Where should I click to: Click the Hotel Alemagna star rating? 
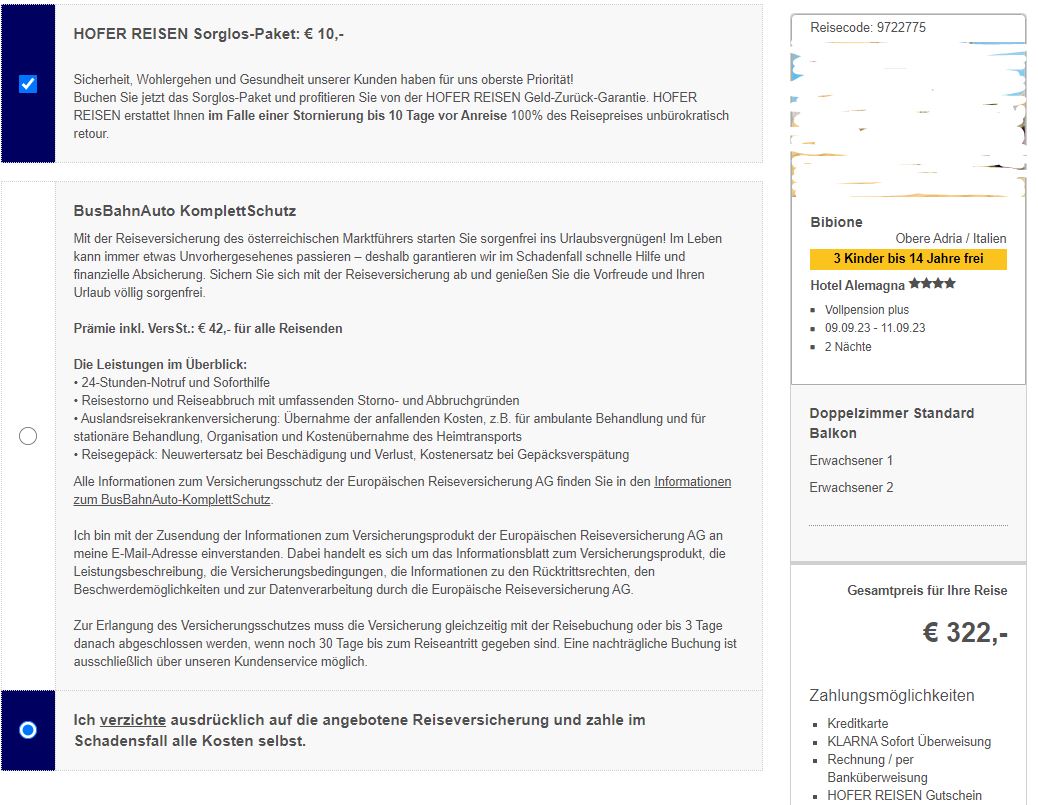[x=932, y=284]
